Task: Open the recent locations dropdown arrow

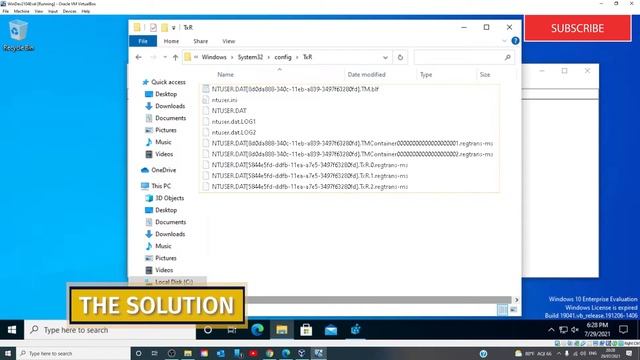Action: 165,57
